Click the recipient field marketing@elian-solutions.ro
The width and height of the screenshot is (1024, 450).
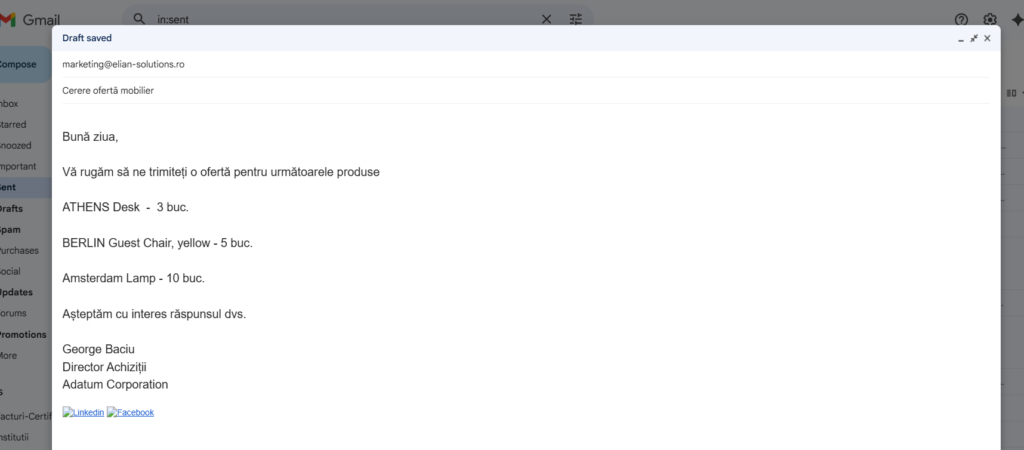pyautogui.click(x=123, y=64)
